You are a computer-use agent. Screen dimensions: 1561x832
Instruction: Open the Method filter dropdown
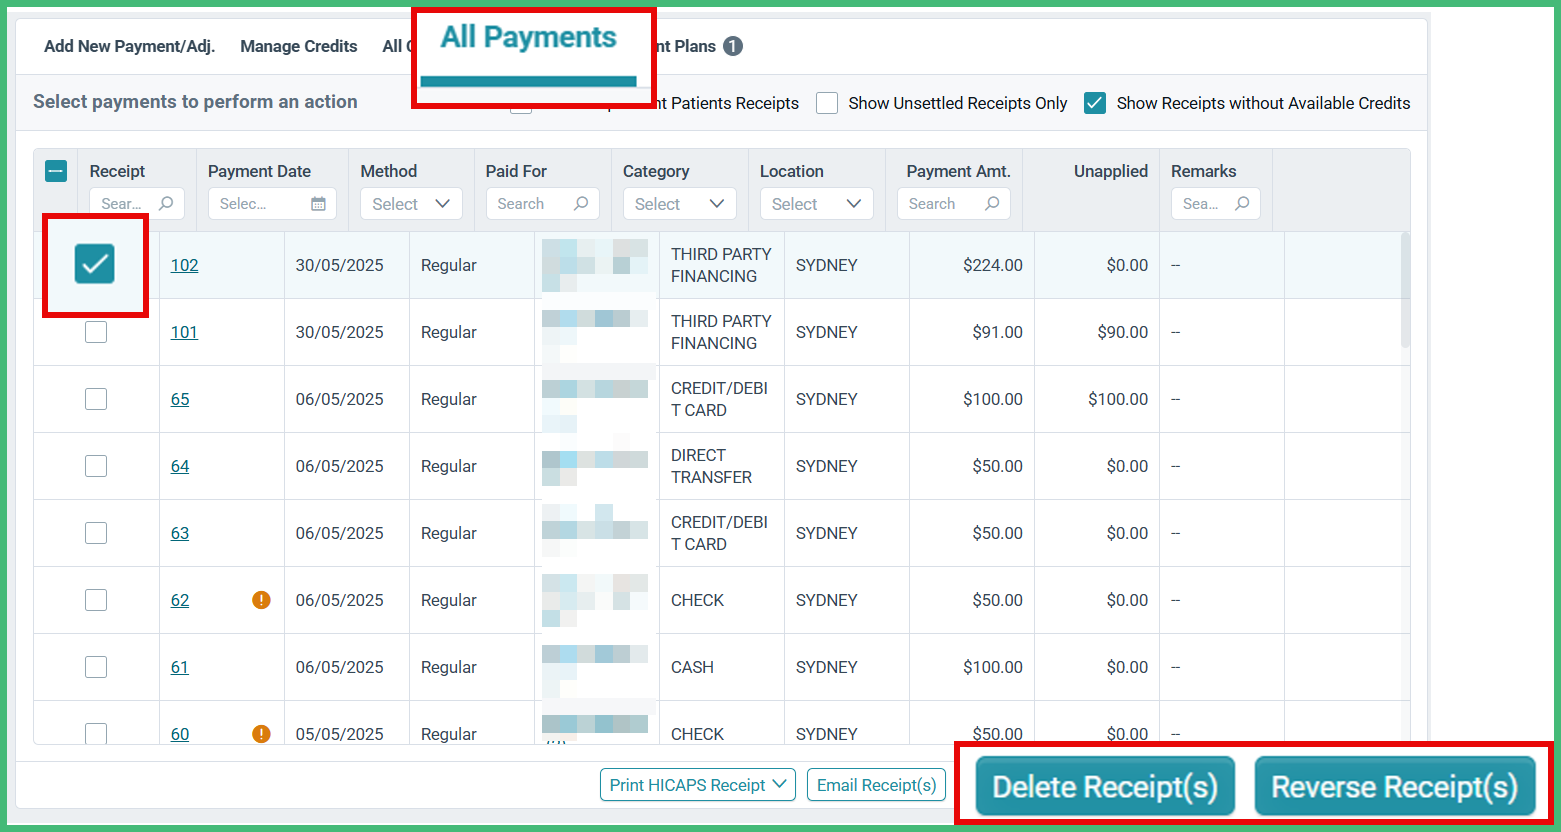tap(411, 203)
